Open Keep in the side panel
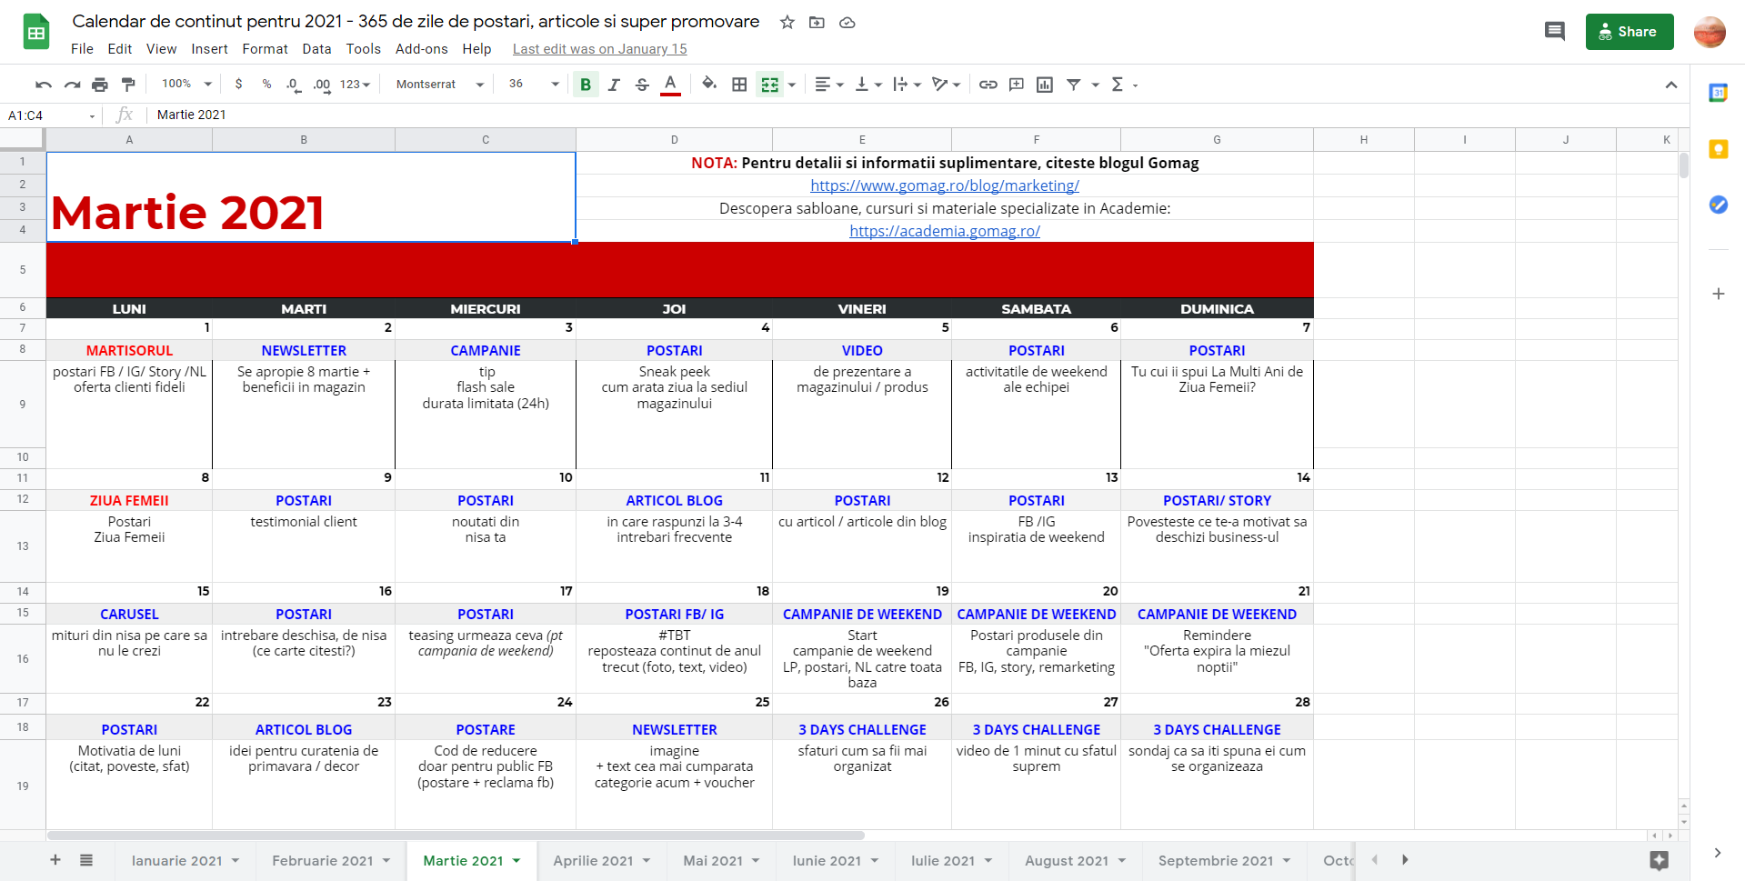 pyautogui.click(x=1718, y=149)
